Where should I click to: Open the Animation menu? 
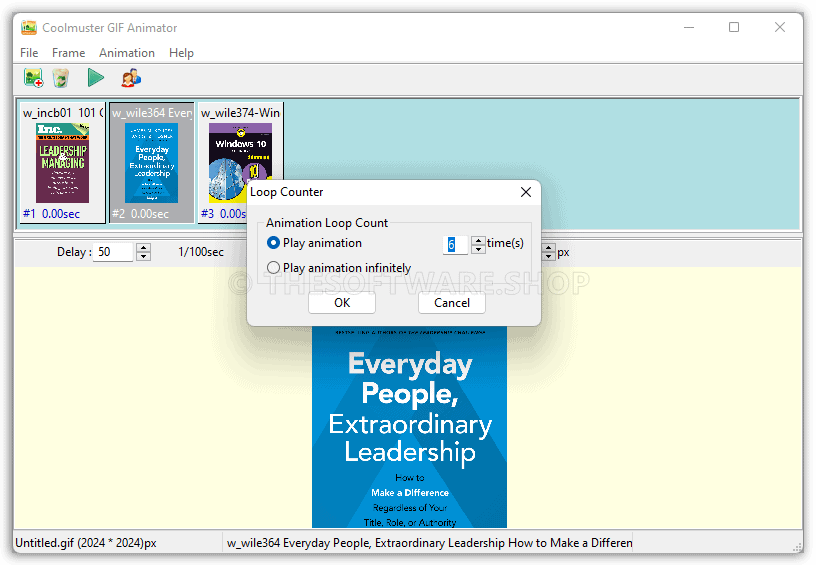pos(127,53)
